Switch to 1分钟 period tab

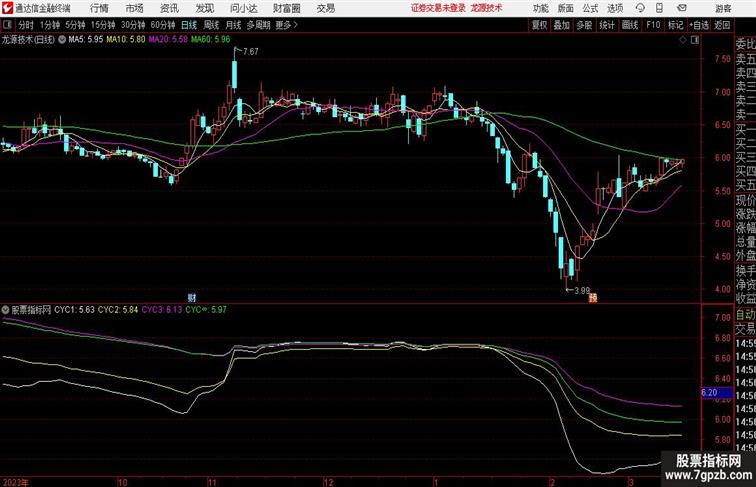pyautogui.click(x=50, y=25)
